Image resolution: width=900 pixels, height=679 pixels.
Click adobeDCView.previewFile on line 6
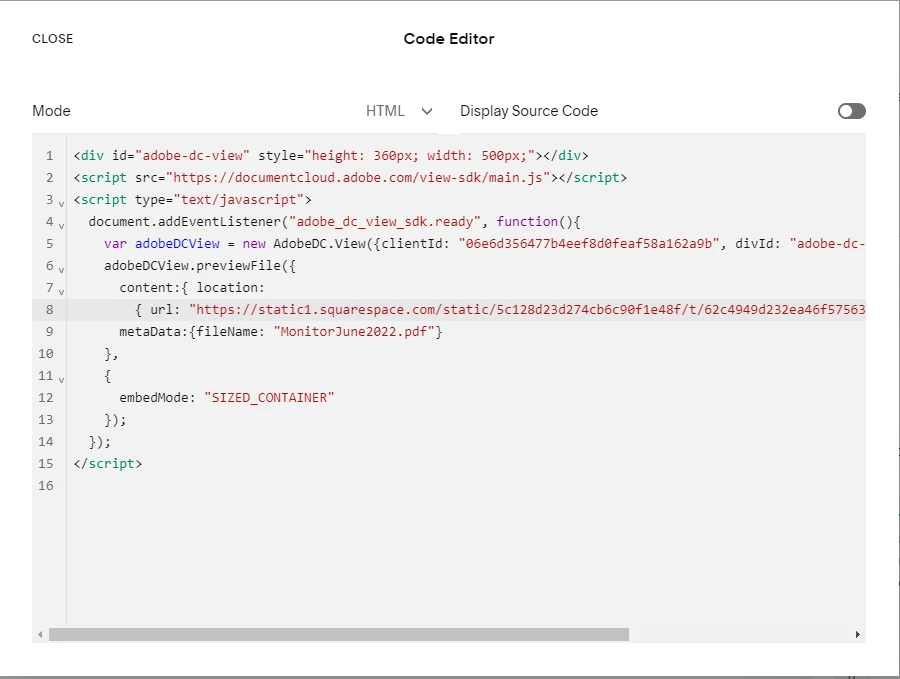point(192,265)
